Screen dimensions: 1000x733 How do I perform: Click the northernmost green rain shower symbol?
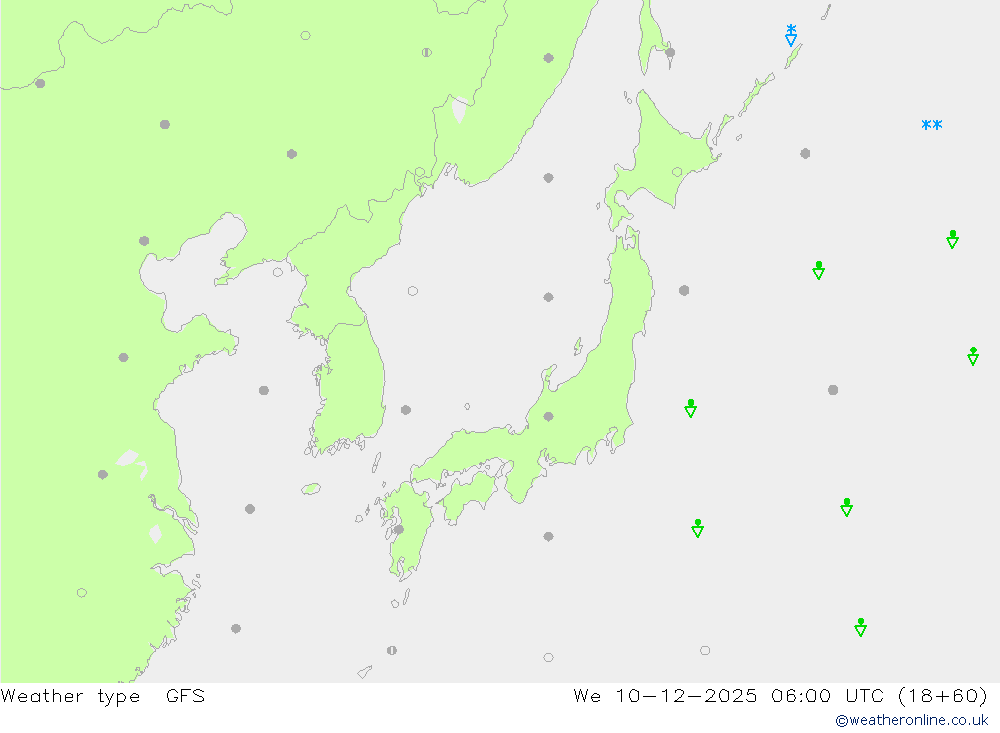tap(952, 239)
